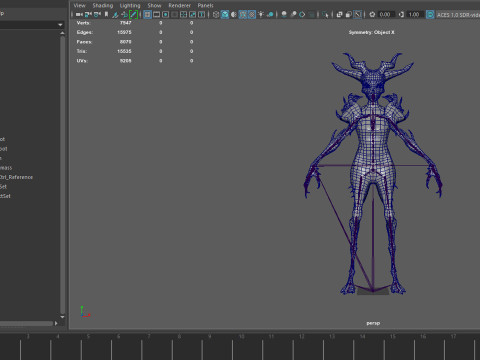Click frame 10 on the timeline
The width and height of the screenshot is (480, 360).
(x=241, y=337)
